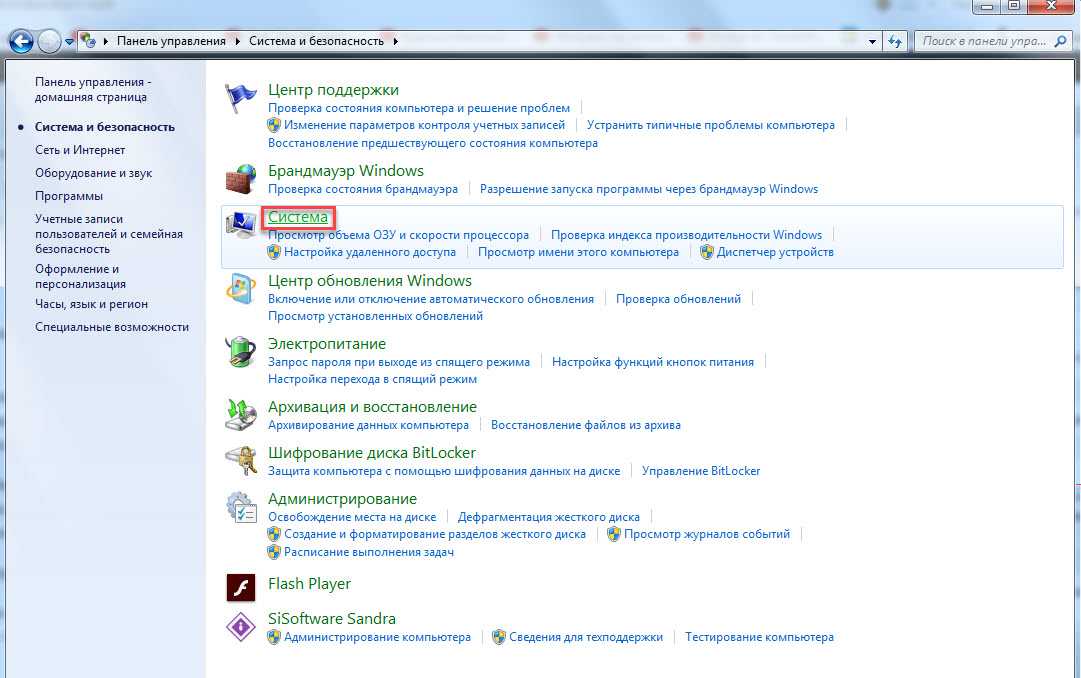Click the BitLocker drive encryption icon
Screen dimensions: 1081x678
pos(241,460)
